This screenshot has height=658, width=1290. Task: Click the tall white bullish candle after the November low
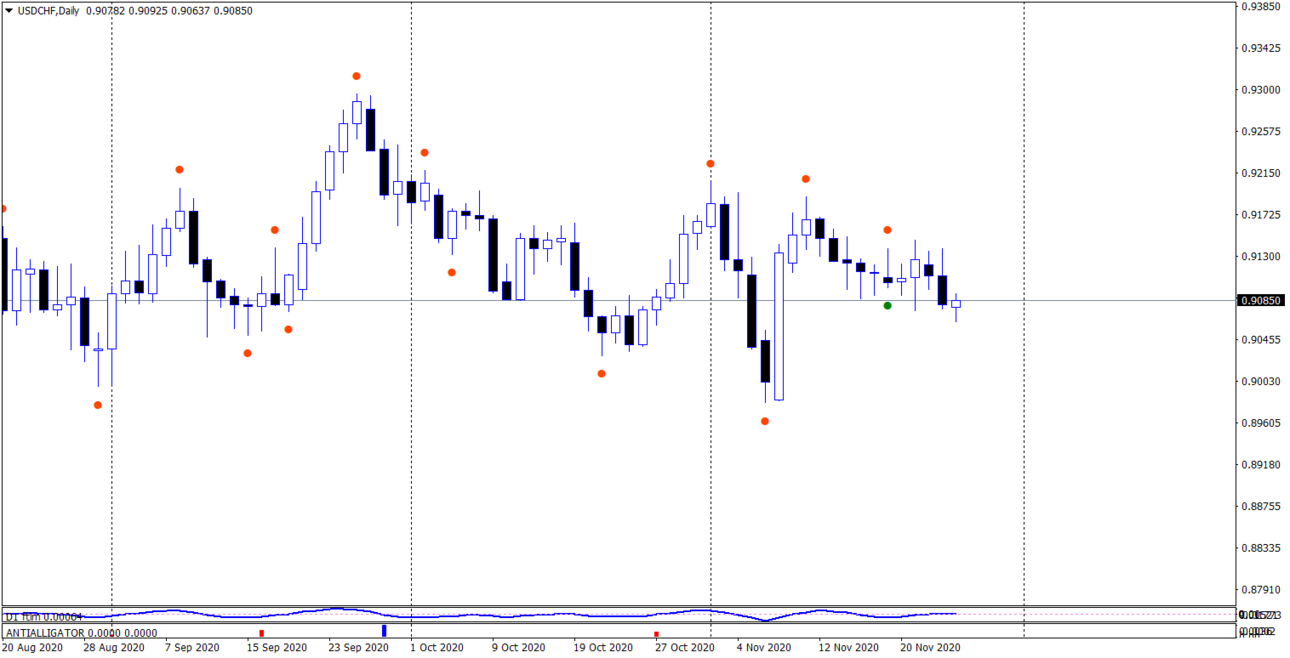(779, 325)
